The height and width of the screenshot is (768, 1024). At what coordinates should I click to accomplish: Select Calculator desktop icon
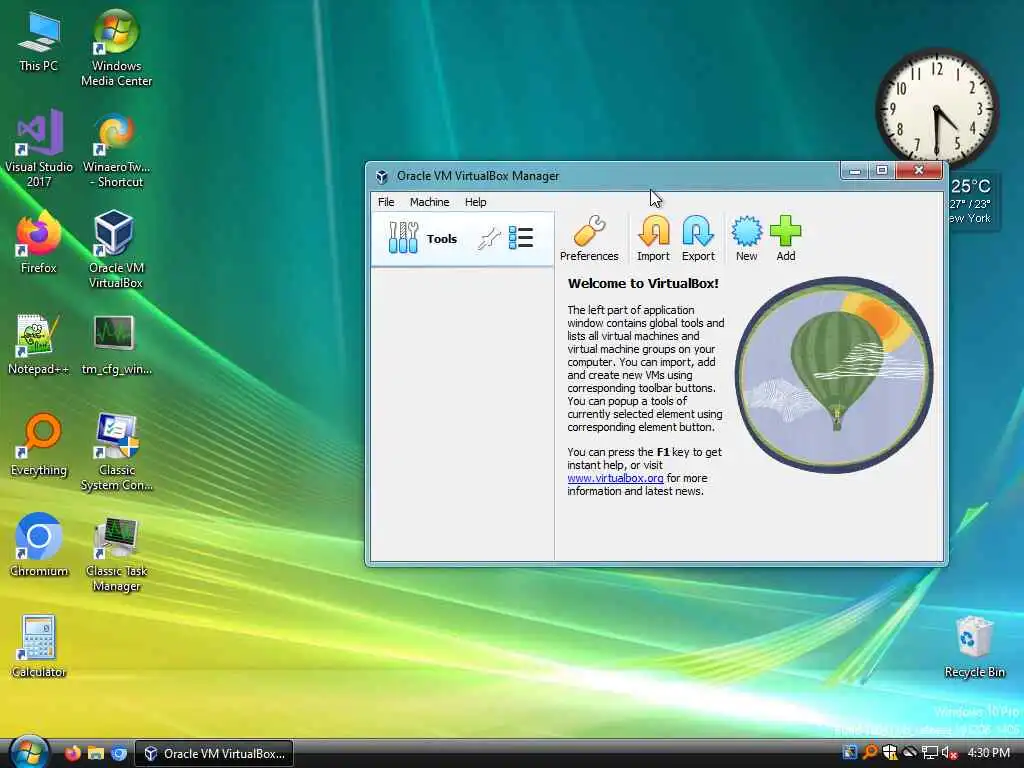[x=38, y=647]
